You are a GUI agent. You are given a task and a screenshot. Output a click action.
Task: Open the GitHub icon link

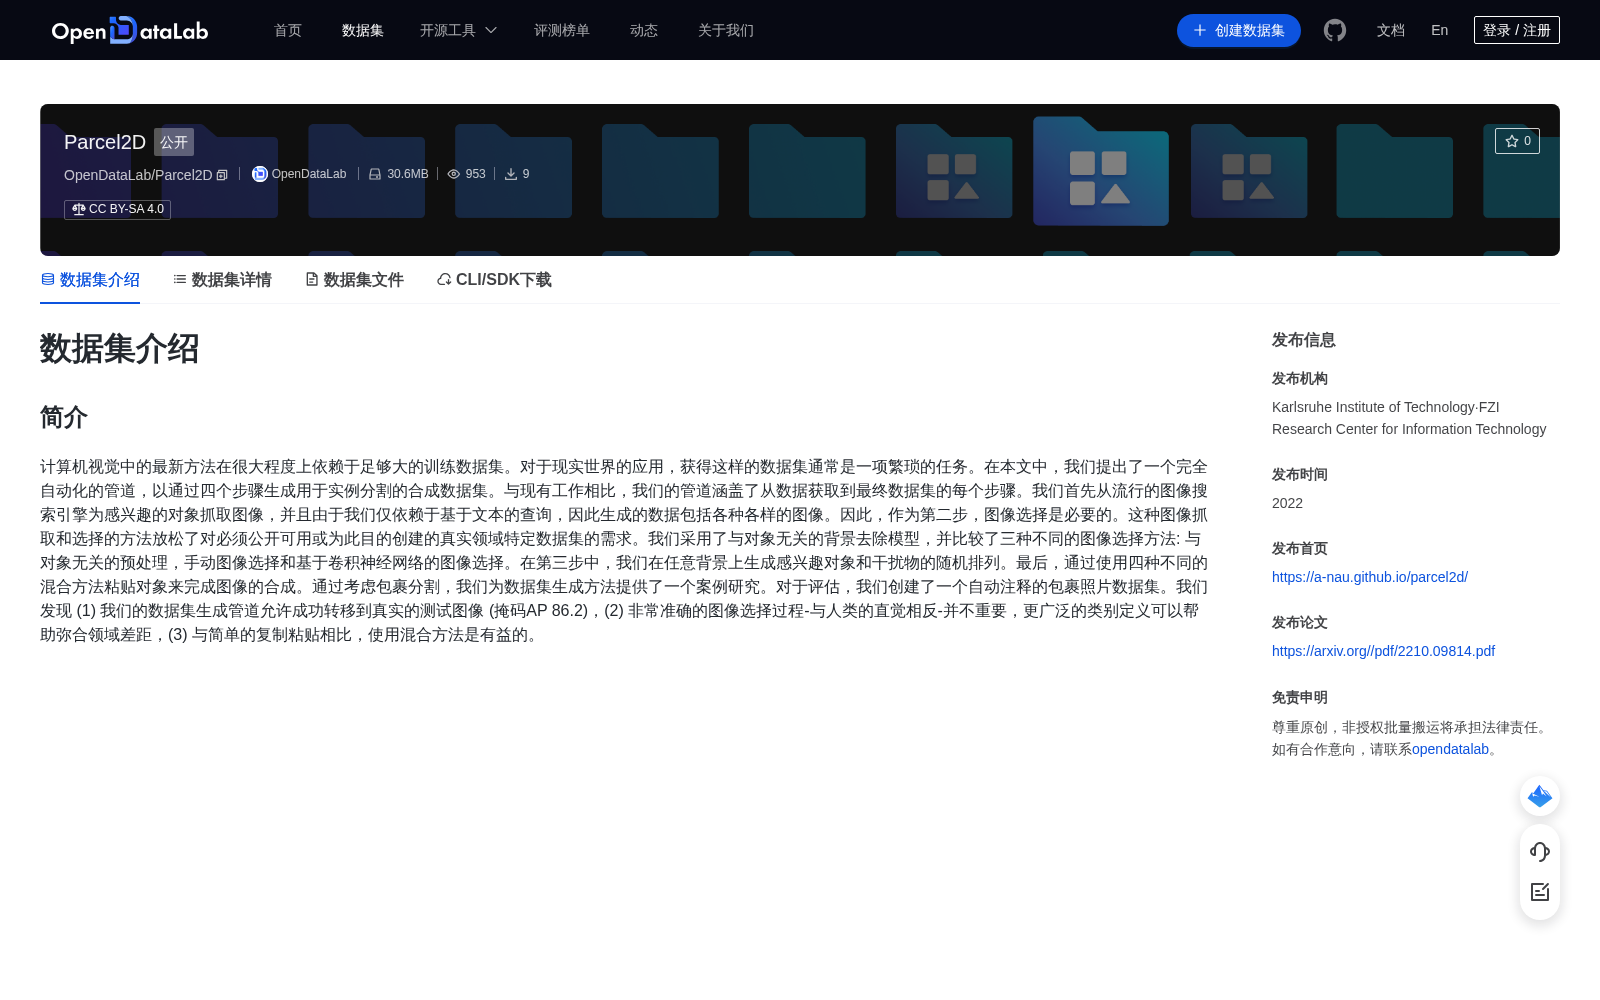[1335, 30]
